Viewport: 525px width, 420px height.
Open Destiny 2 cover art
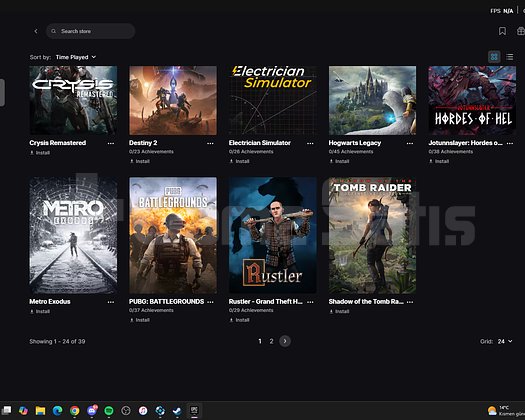(x=173, y=100)
